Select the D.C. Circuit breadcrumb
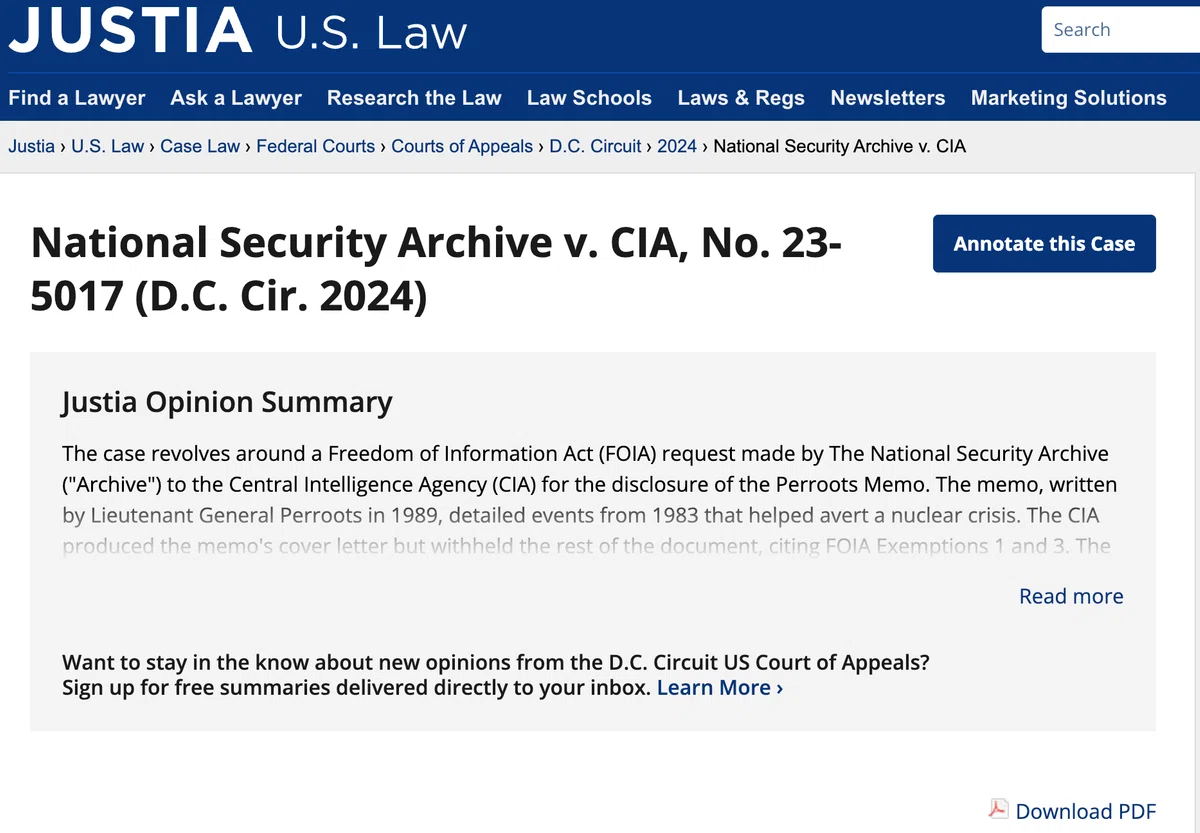Screen dimensions: 1200x833 pos(596,146)
